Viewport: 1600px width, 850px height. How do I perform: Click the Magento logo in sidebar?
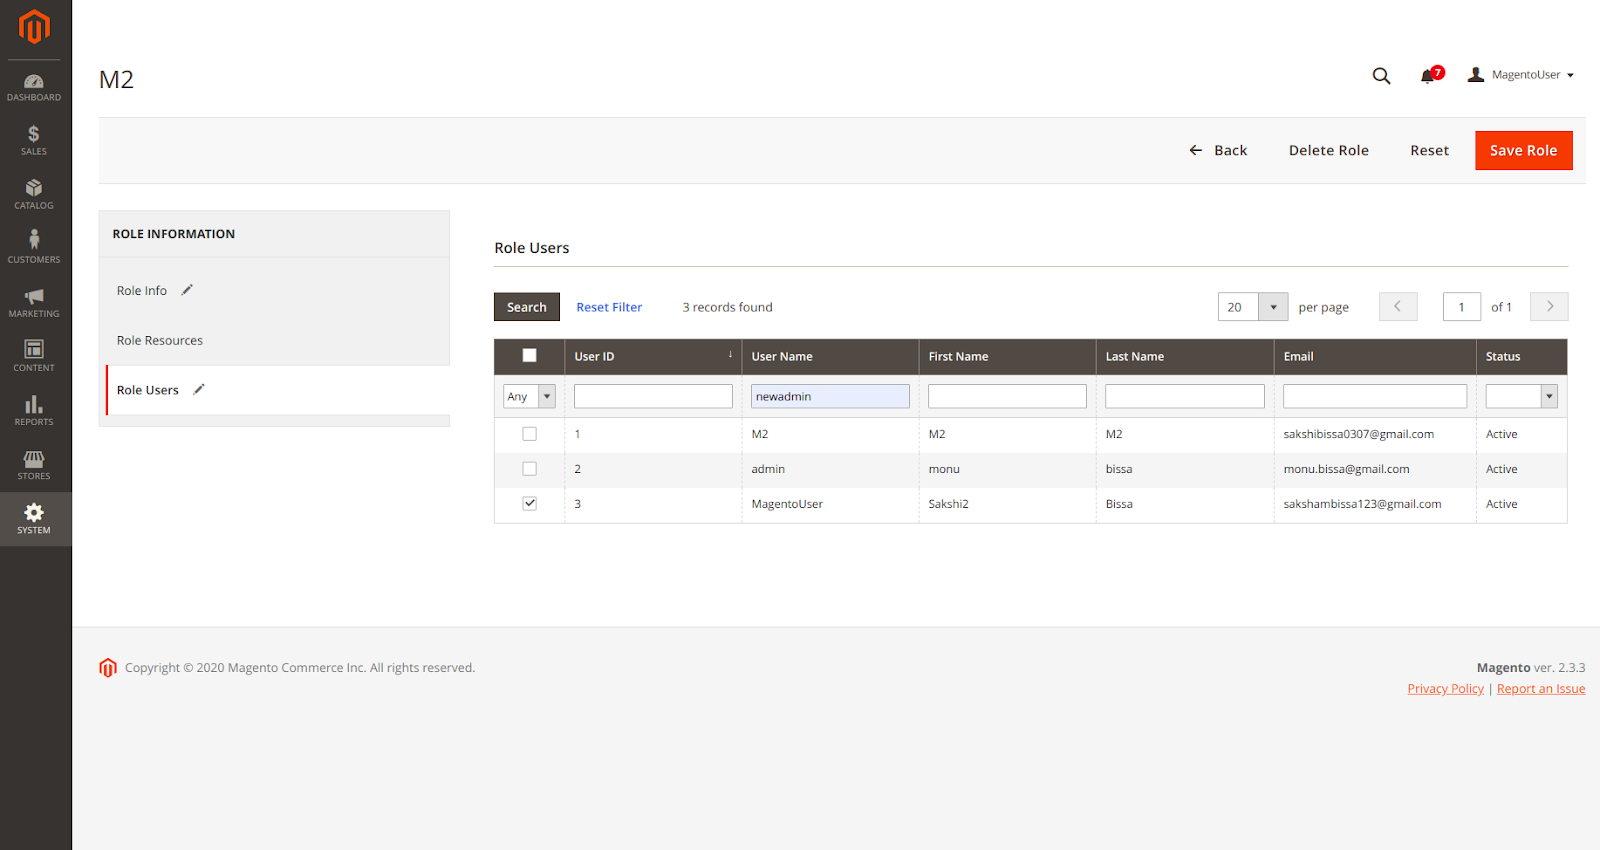tap(34, 27)
